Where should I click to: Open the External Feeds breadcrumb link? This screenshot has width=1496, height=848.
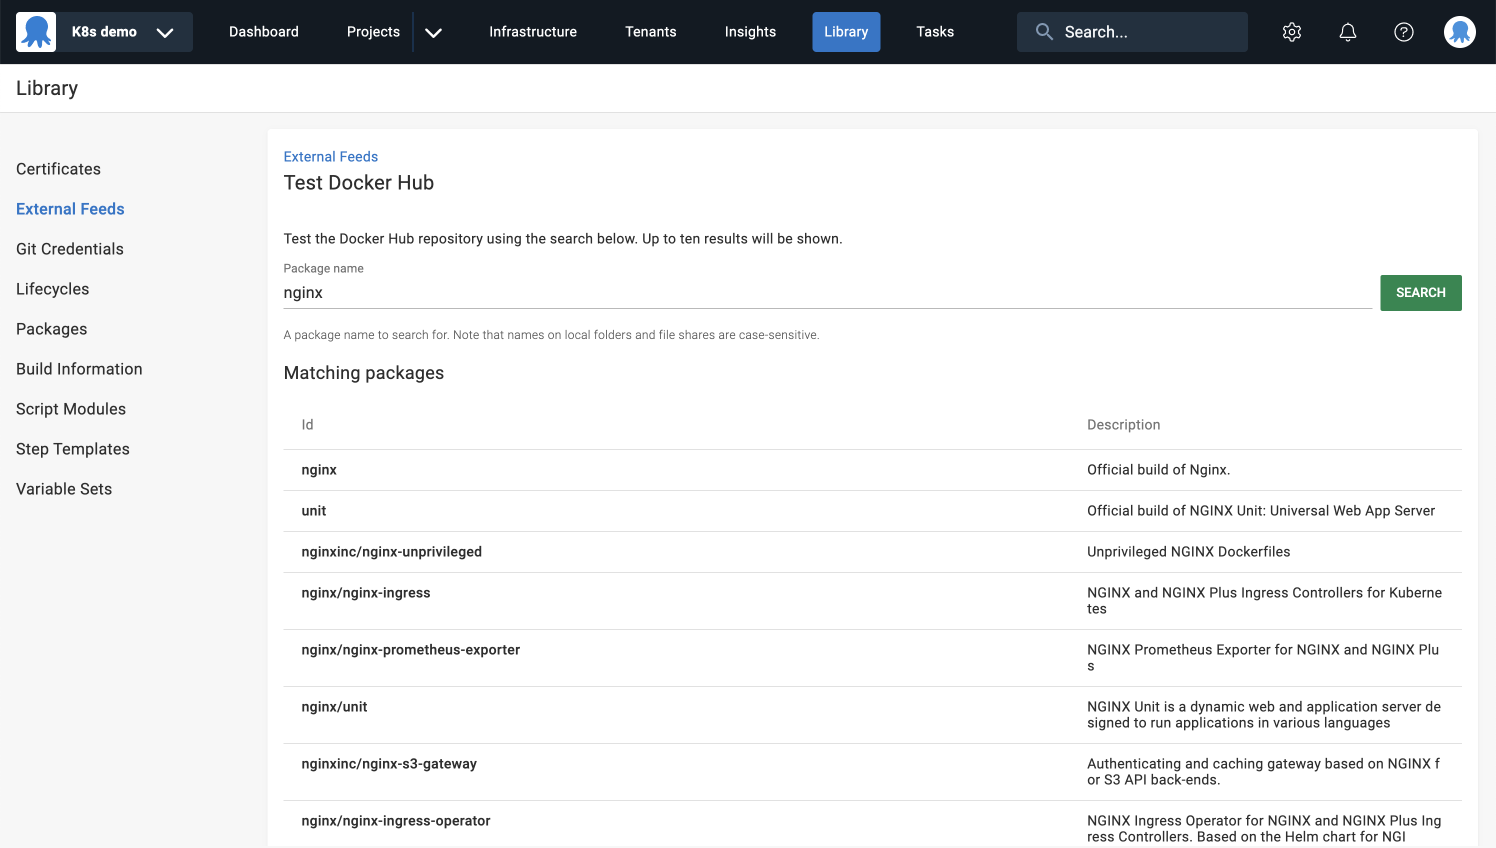click(x=330, y=156)
